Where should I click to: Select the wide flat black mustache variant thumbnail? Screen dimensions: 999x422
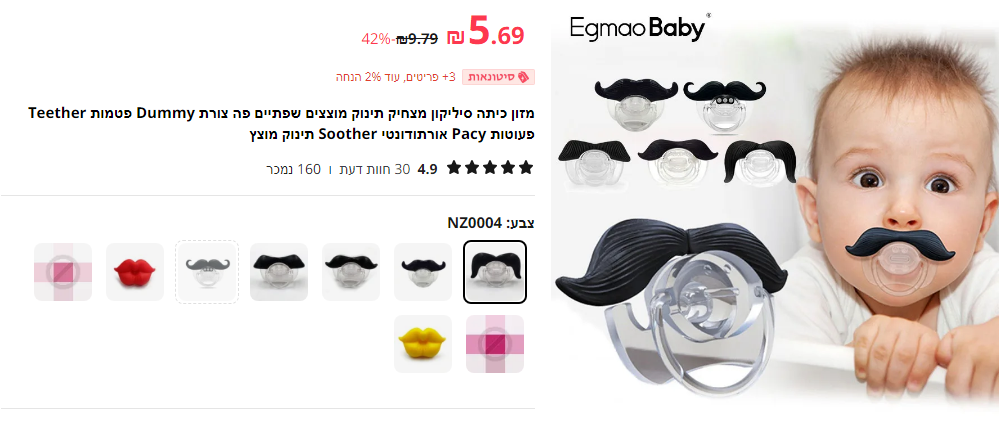[x=351, y=272]
